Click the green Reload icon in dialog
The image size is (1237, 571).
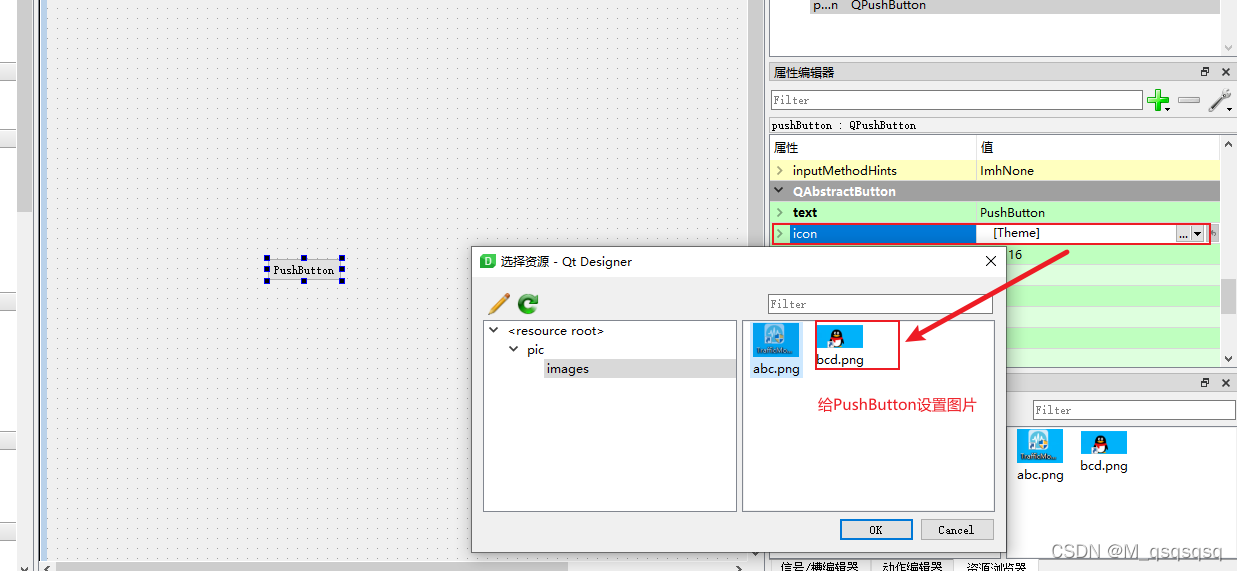(528, 304)
